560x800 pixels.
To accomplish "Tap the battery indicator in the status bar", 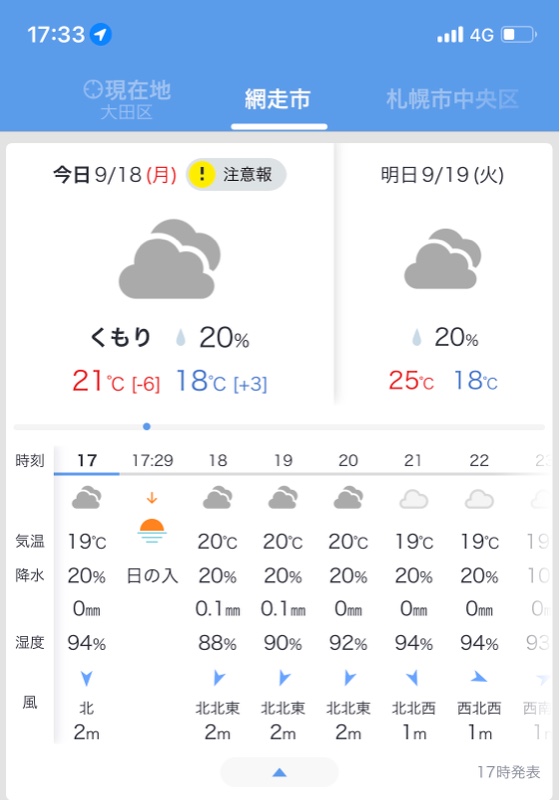I will [x=519, y=35].
